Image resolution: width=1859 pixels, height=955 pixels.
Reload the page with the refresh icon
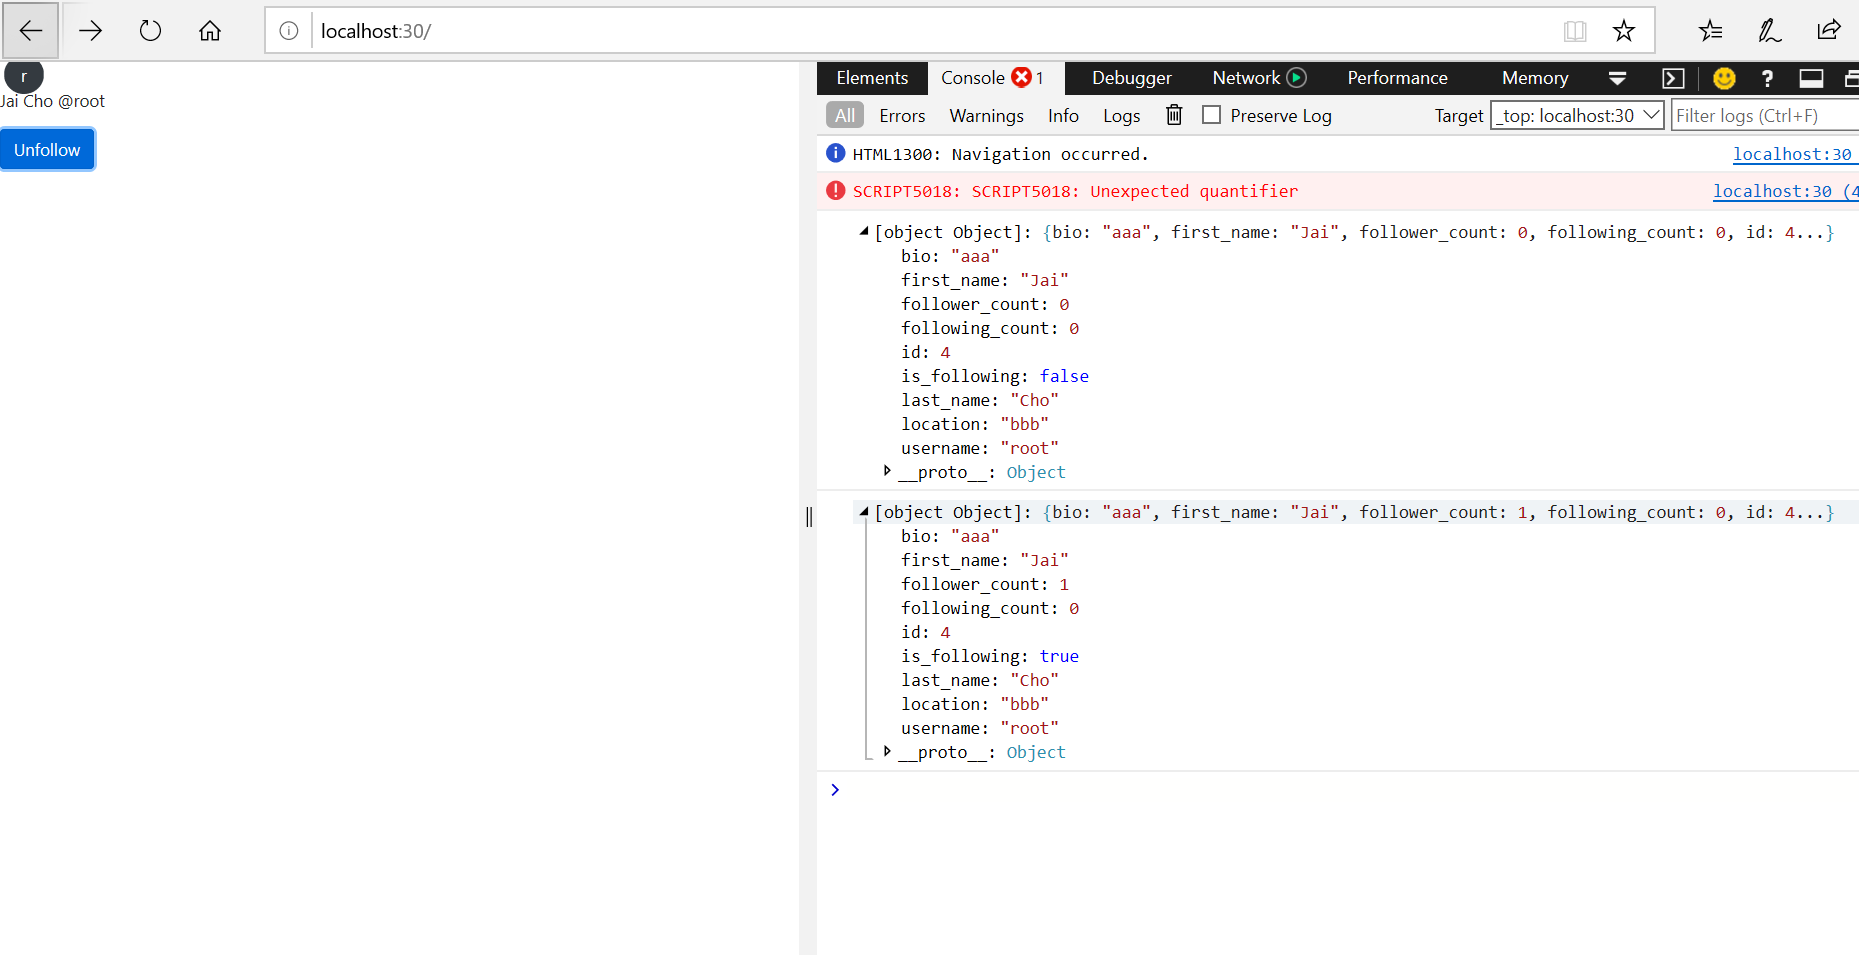pyautogui.click(x=150, y=31)
